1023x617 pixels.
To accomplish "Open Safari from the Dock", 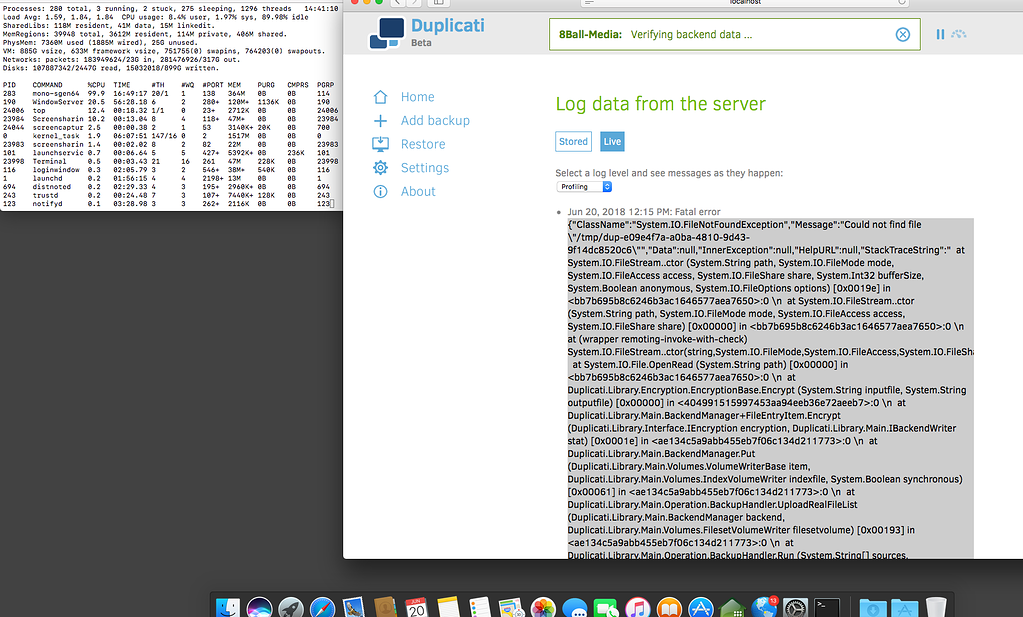I will (x=322, y=607).
